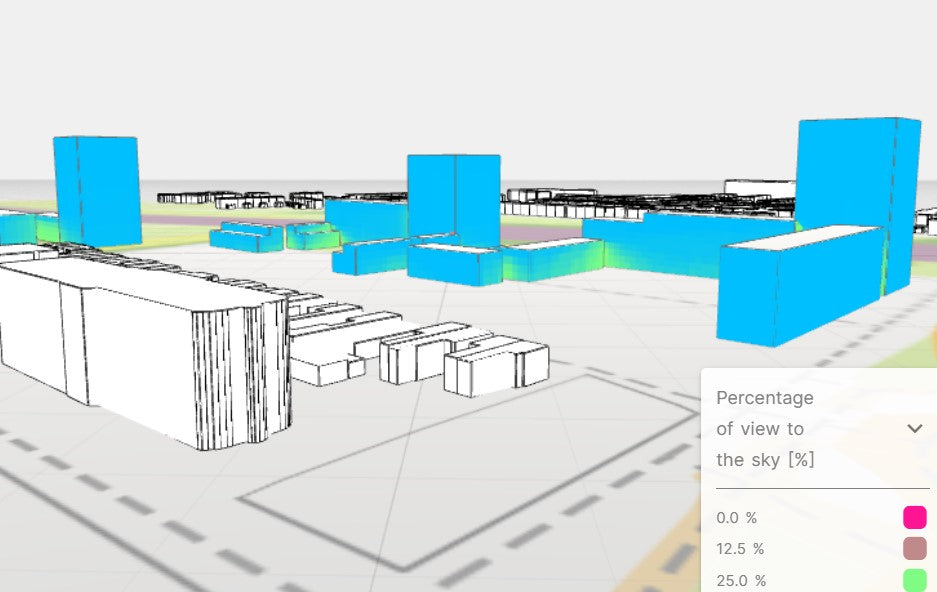Click inside the rectangular site outline on the ground
Image resolution: width=937 pixels, height=592 pixels.
tap(470, 470)
